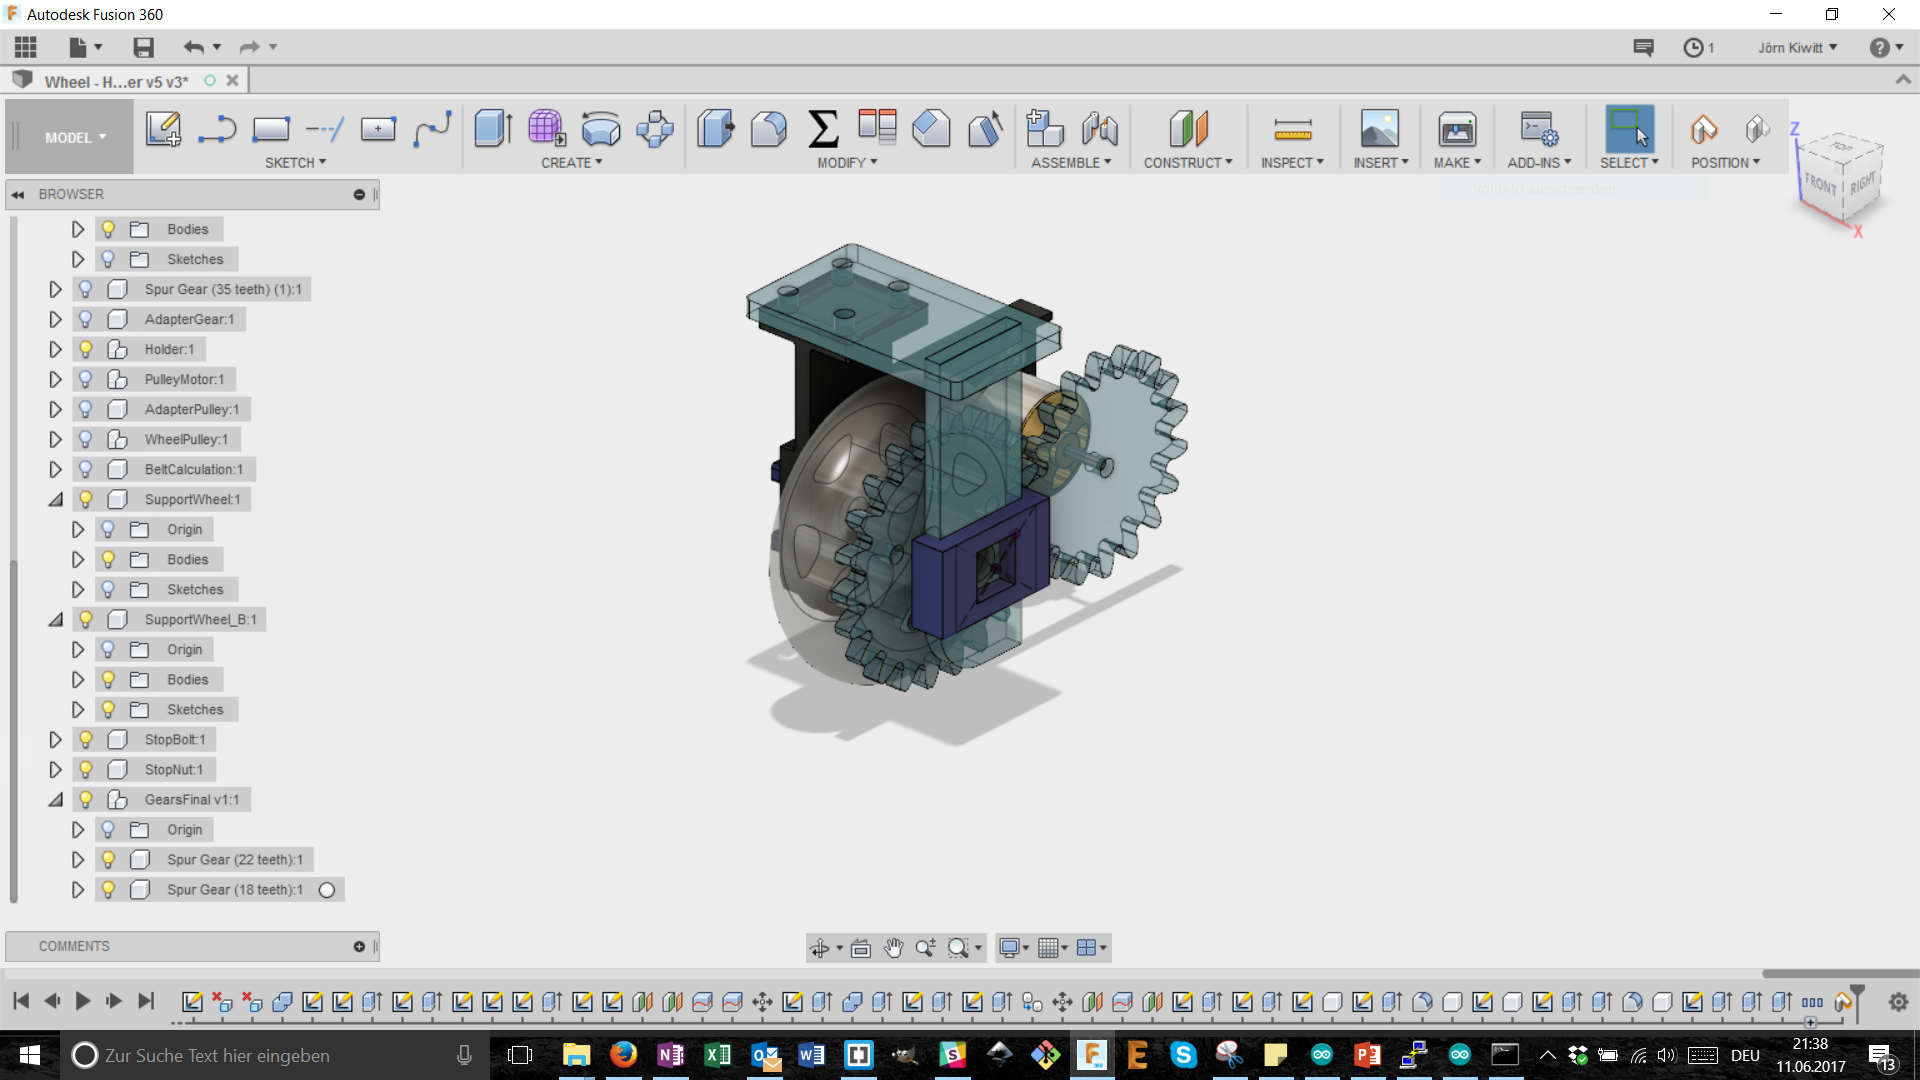Image resolution: width=1920 pixels, height=1080 pixels.
Task: Click the 3D Print make icon
Action: [x=1457, y=129]
